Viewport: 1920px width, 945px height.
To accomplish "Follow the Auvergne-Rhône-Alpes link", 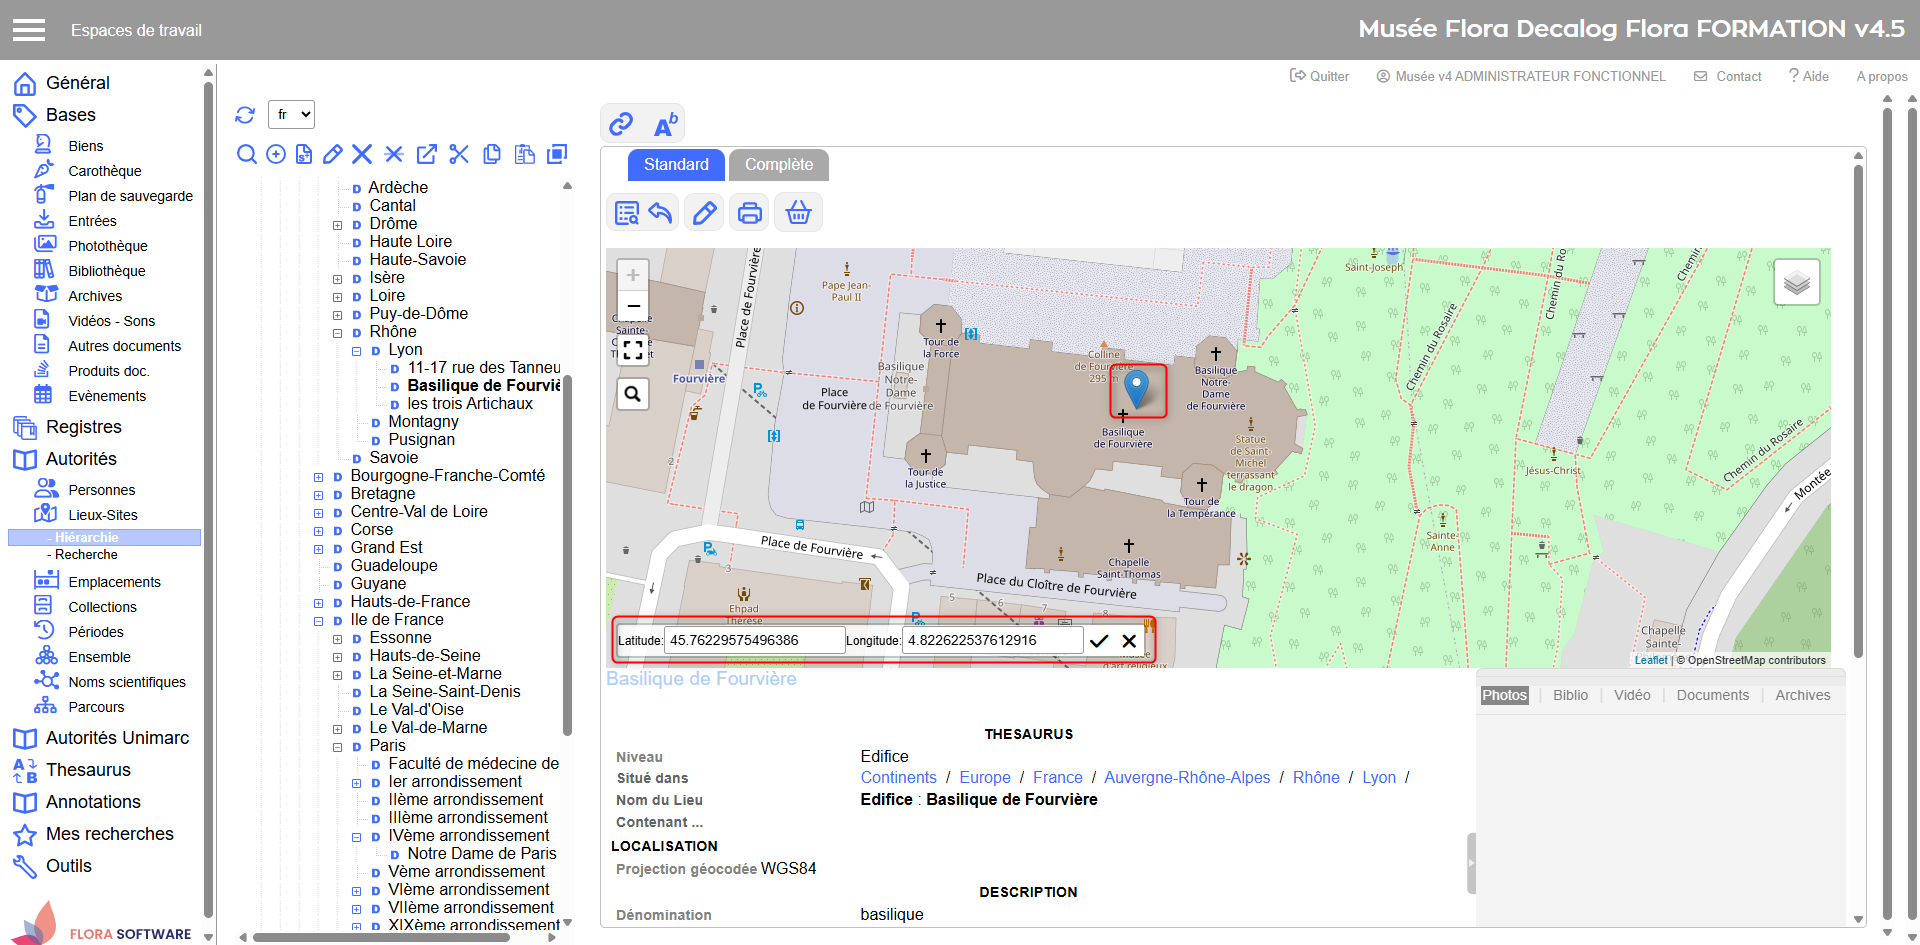I will (1186, 778).
